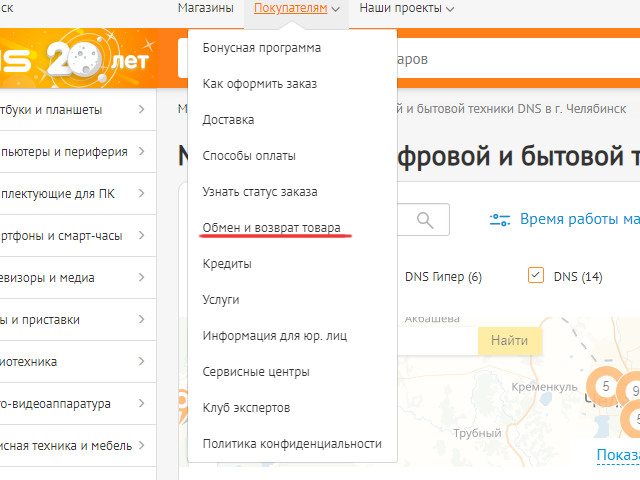Viewport: 640px width, 480px height.
Task: Click Обмен и возврат товара entry
Action: [271, 228]
